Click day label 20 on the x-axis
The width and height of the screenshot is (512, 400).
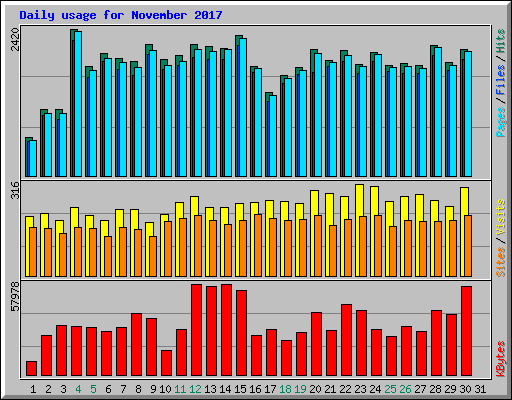click(315, 389)
